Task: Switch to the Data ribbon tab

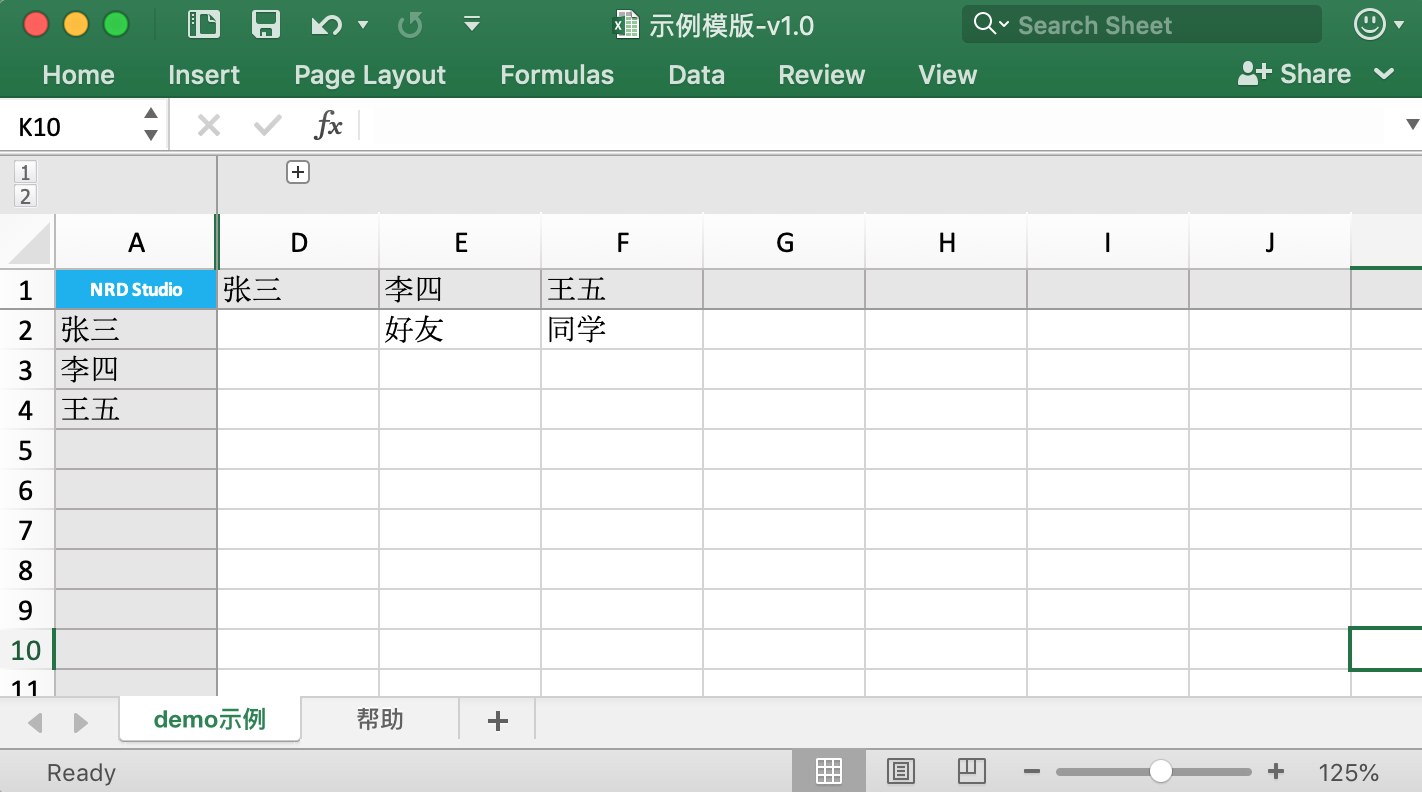Action: click(x=696, y=74)
